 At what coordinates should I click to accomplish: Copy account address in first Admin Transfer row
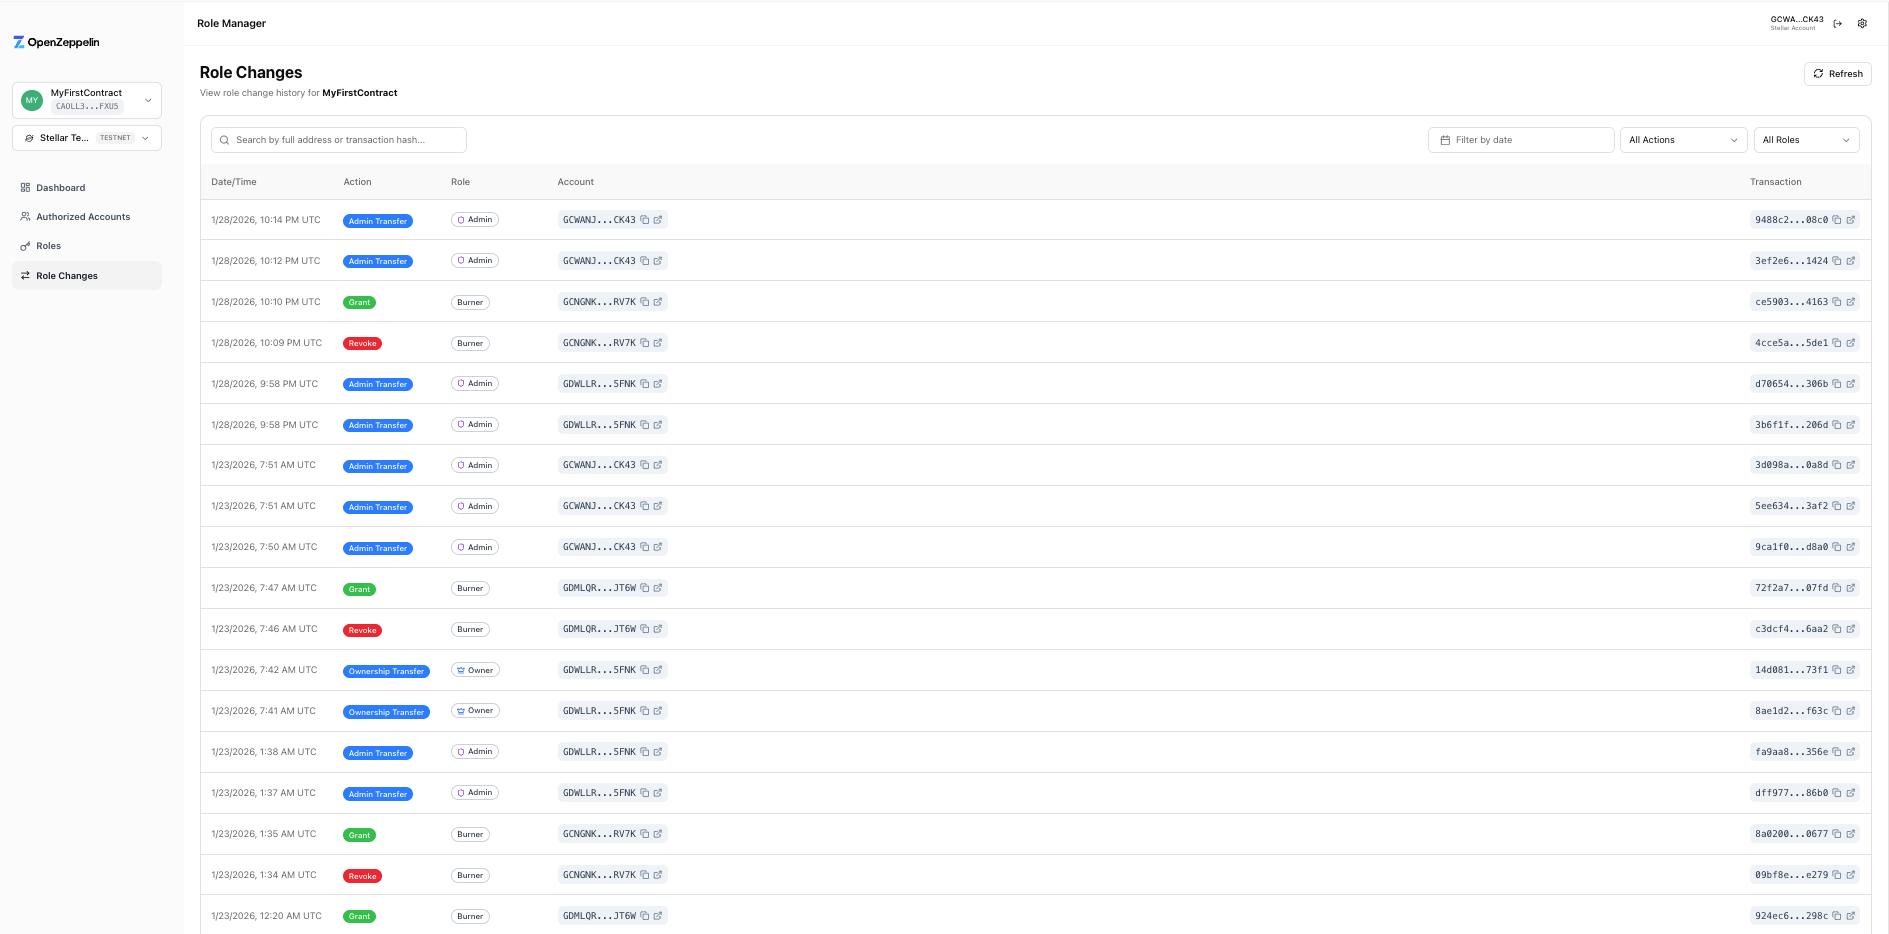[x=645, y=220]
